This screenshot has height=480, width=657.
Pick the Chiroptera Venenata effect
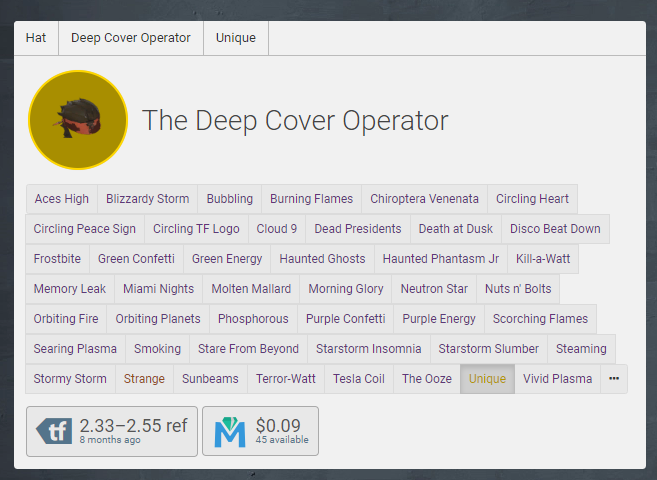[424, 199]
